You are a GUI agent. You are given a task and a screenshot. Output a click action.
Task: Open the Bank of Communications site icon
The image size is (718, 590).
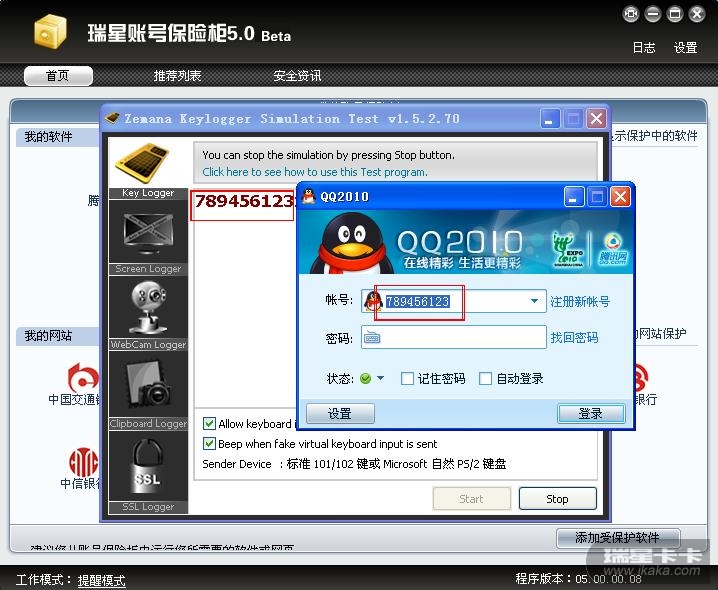pos(82,377)
